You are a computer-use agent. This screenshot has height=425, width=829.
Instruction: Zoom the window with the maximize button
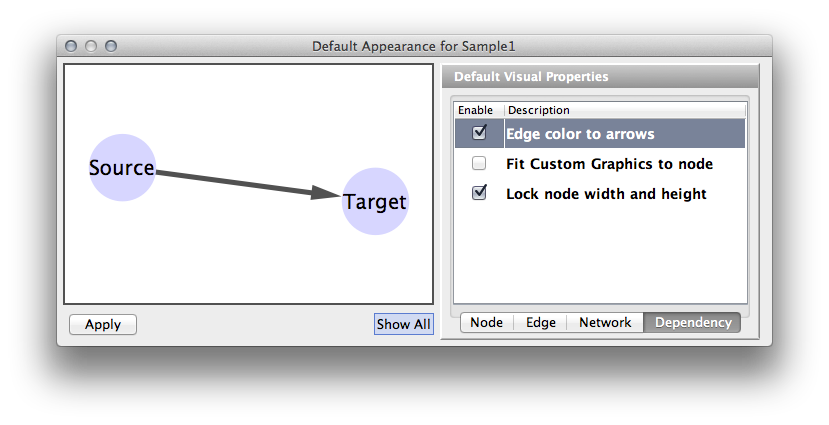coord(111,46)
